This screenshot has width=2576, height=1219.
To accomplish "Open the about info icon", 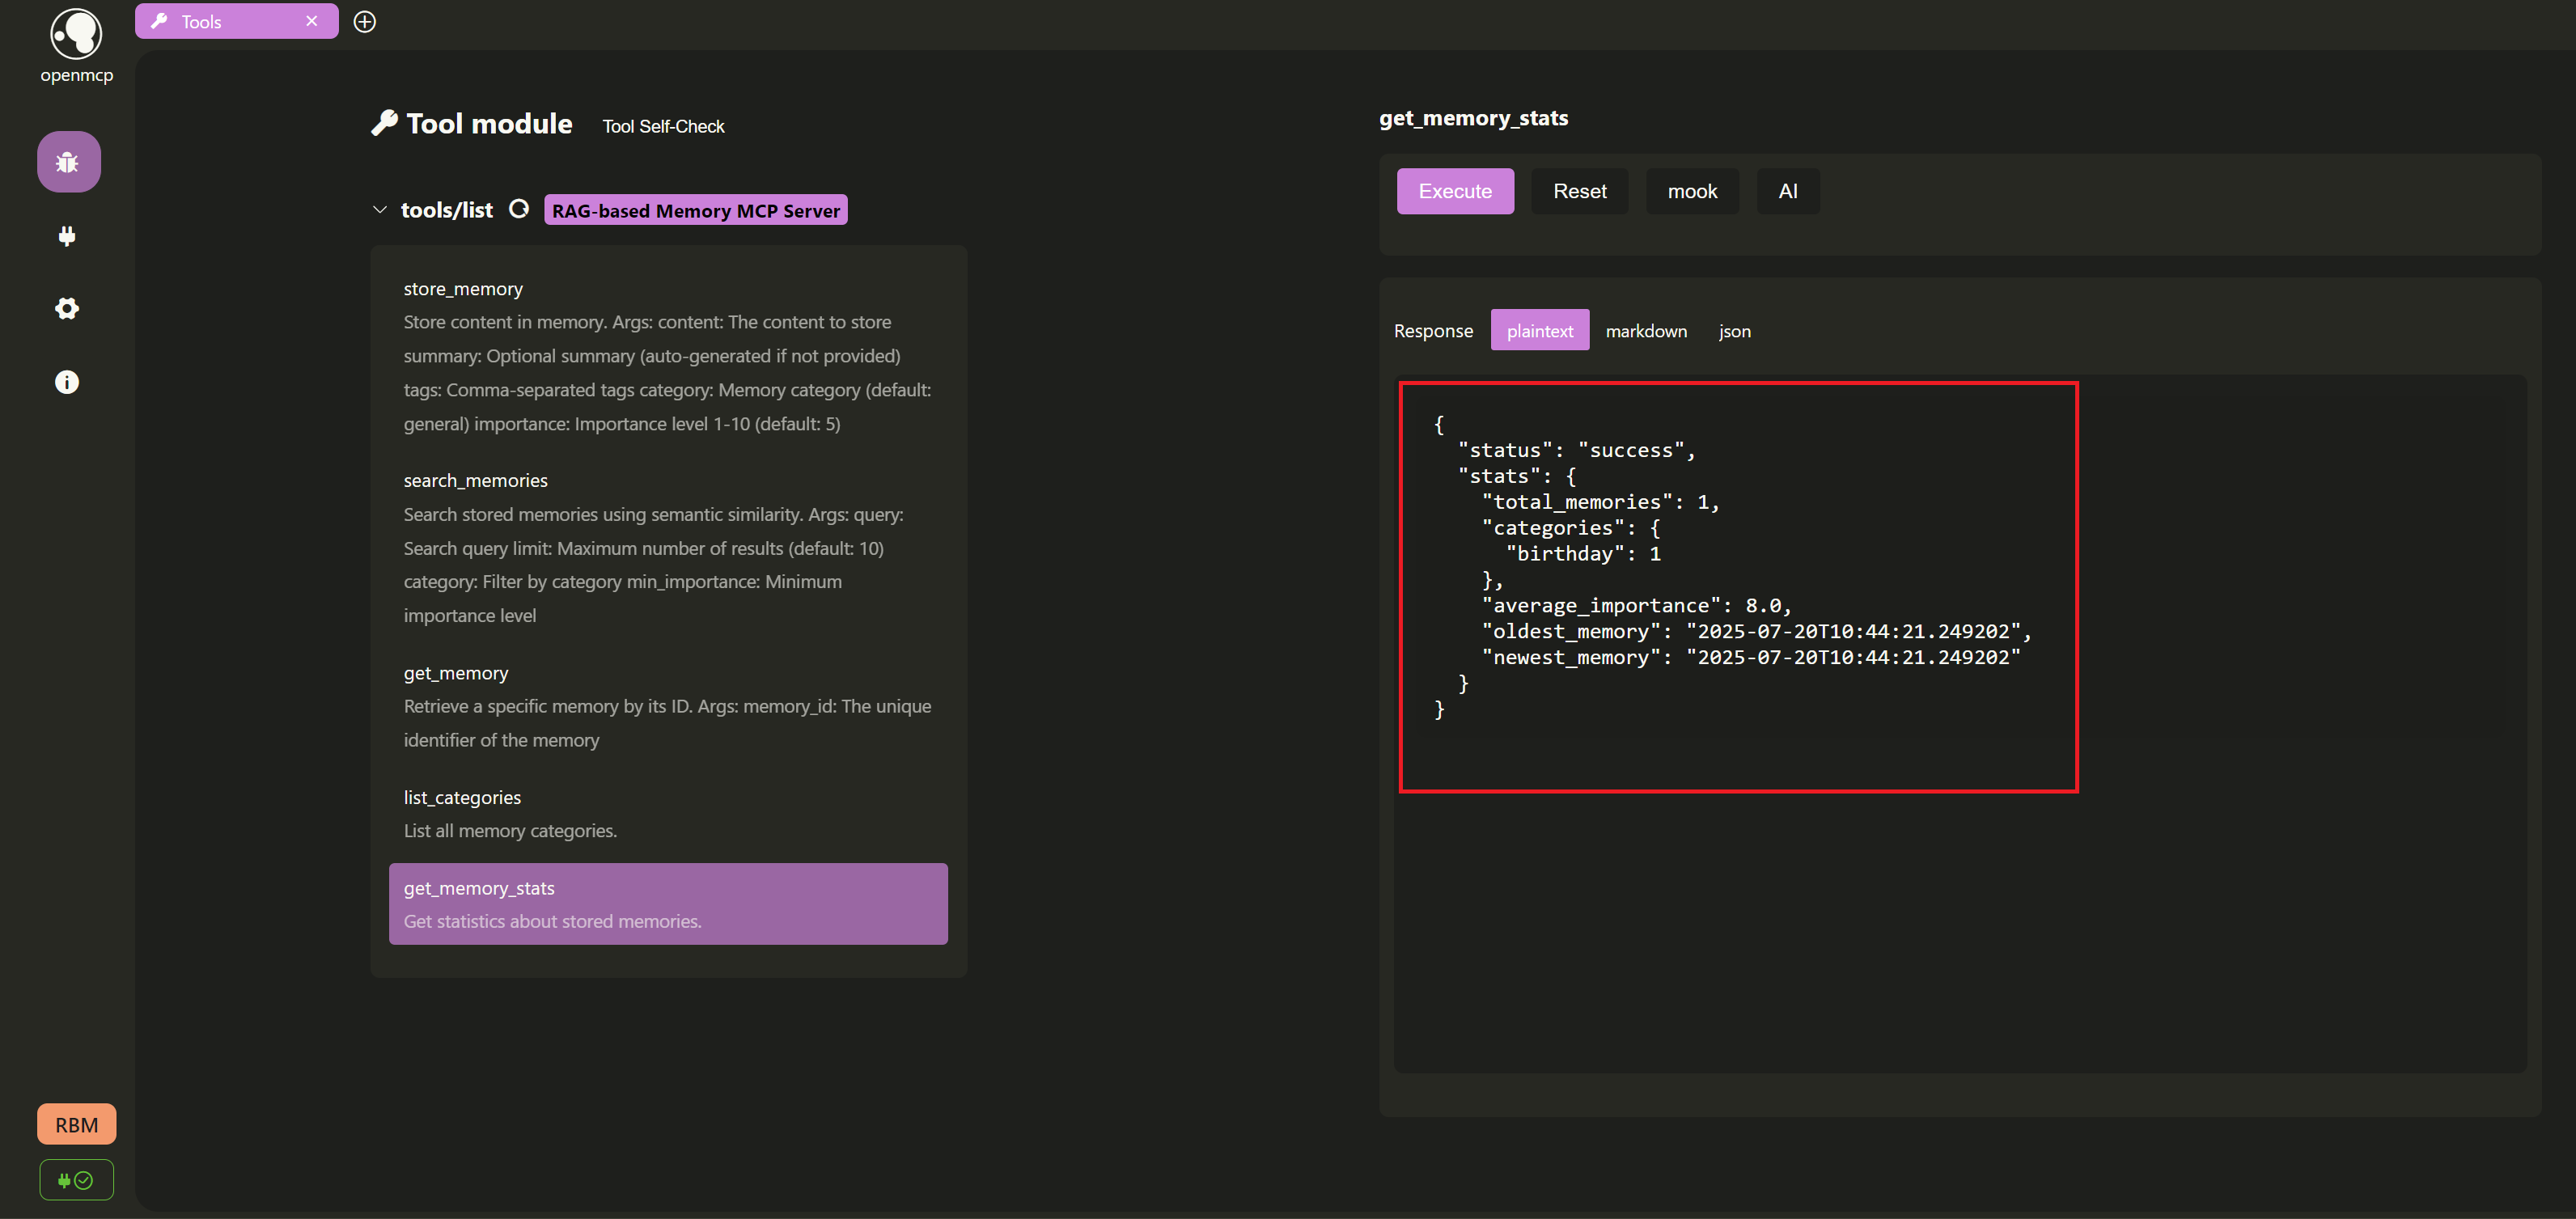I will [x=67, y=382].
